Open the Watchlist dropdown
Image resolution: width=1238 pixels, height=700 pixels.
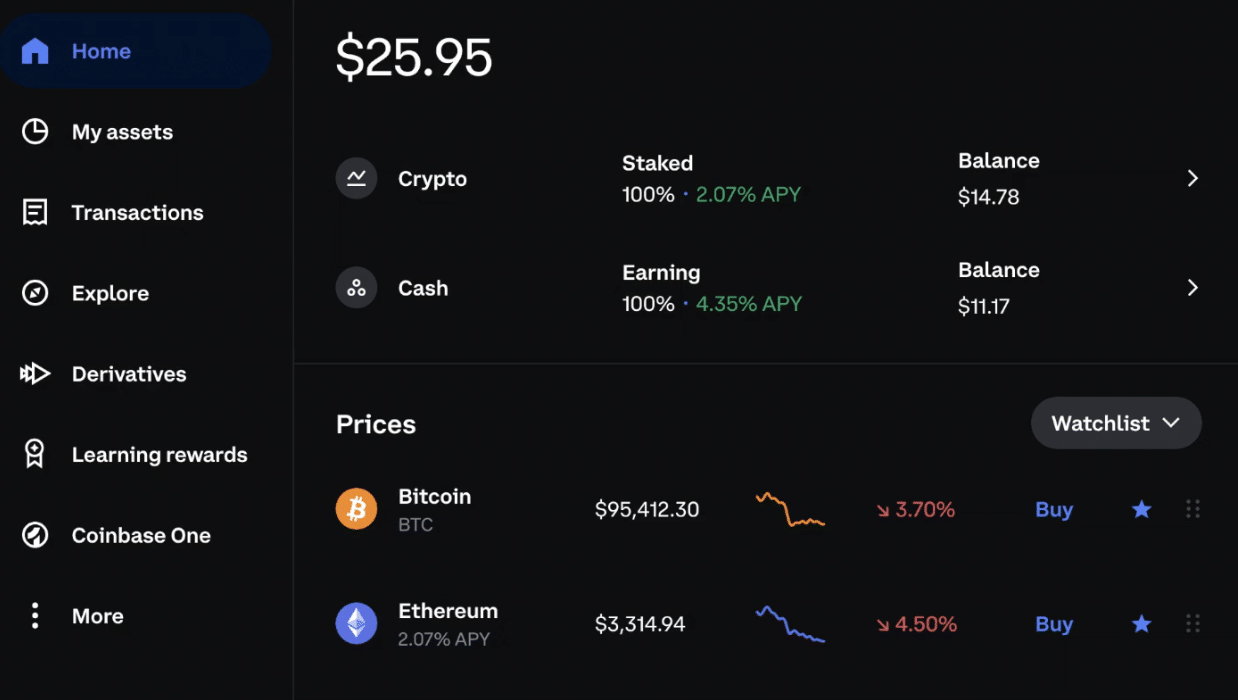[1116, 423]
